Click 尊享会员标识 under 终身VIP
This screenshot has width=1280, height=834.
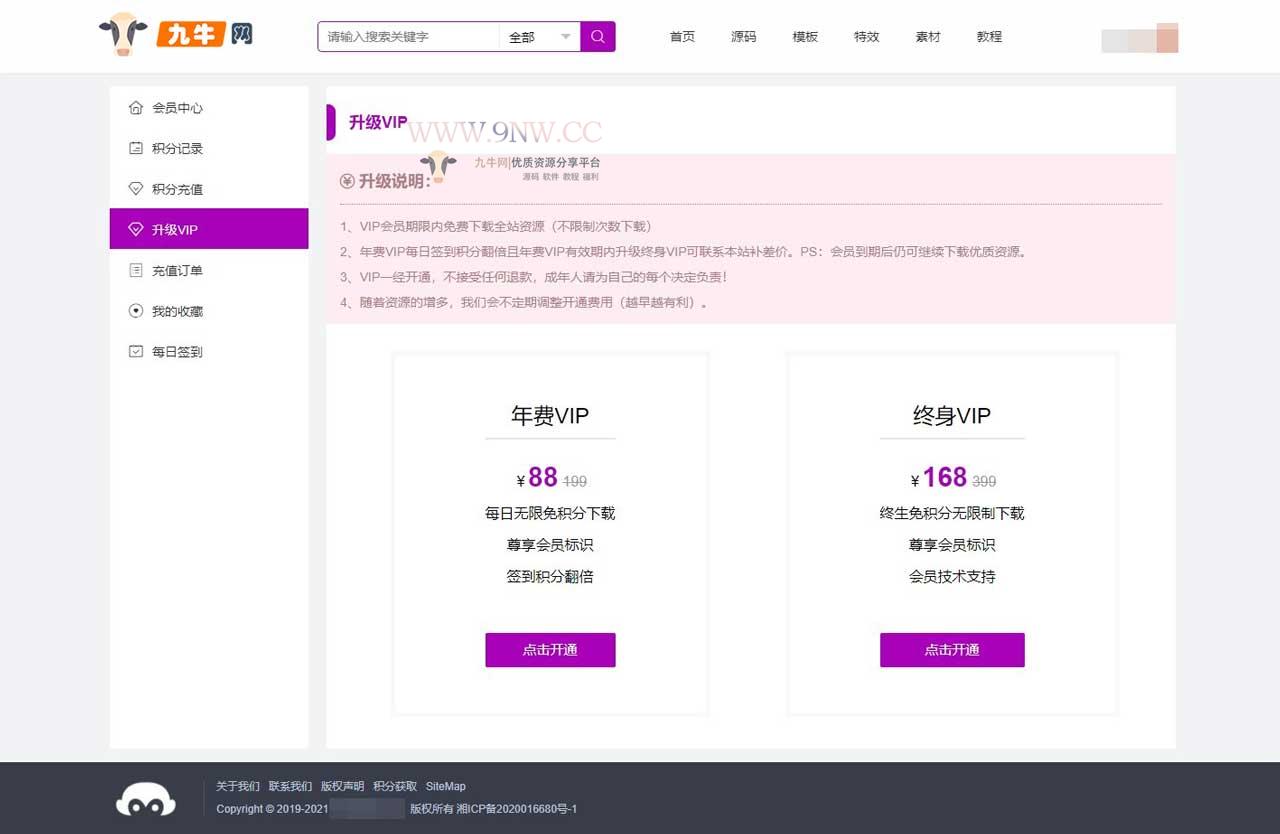tap(952, 545)
